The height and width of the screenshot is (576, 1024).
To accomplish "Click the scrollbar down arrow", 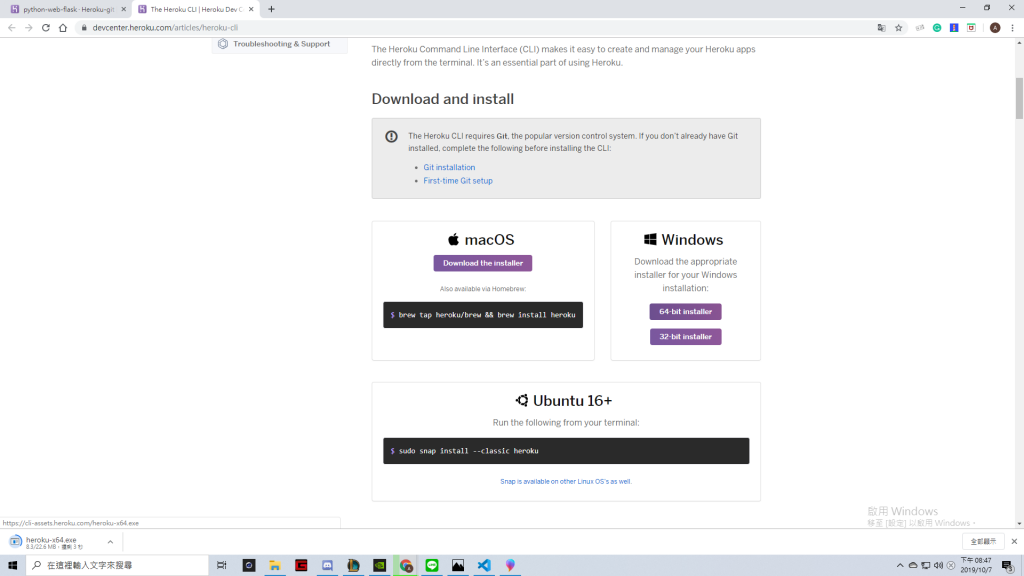I will [1019, 523].
